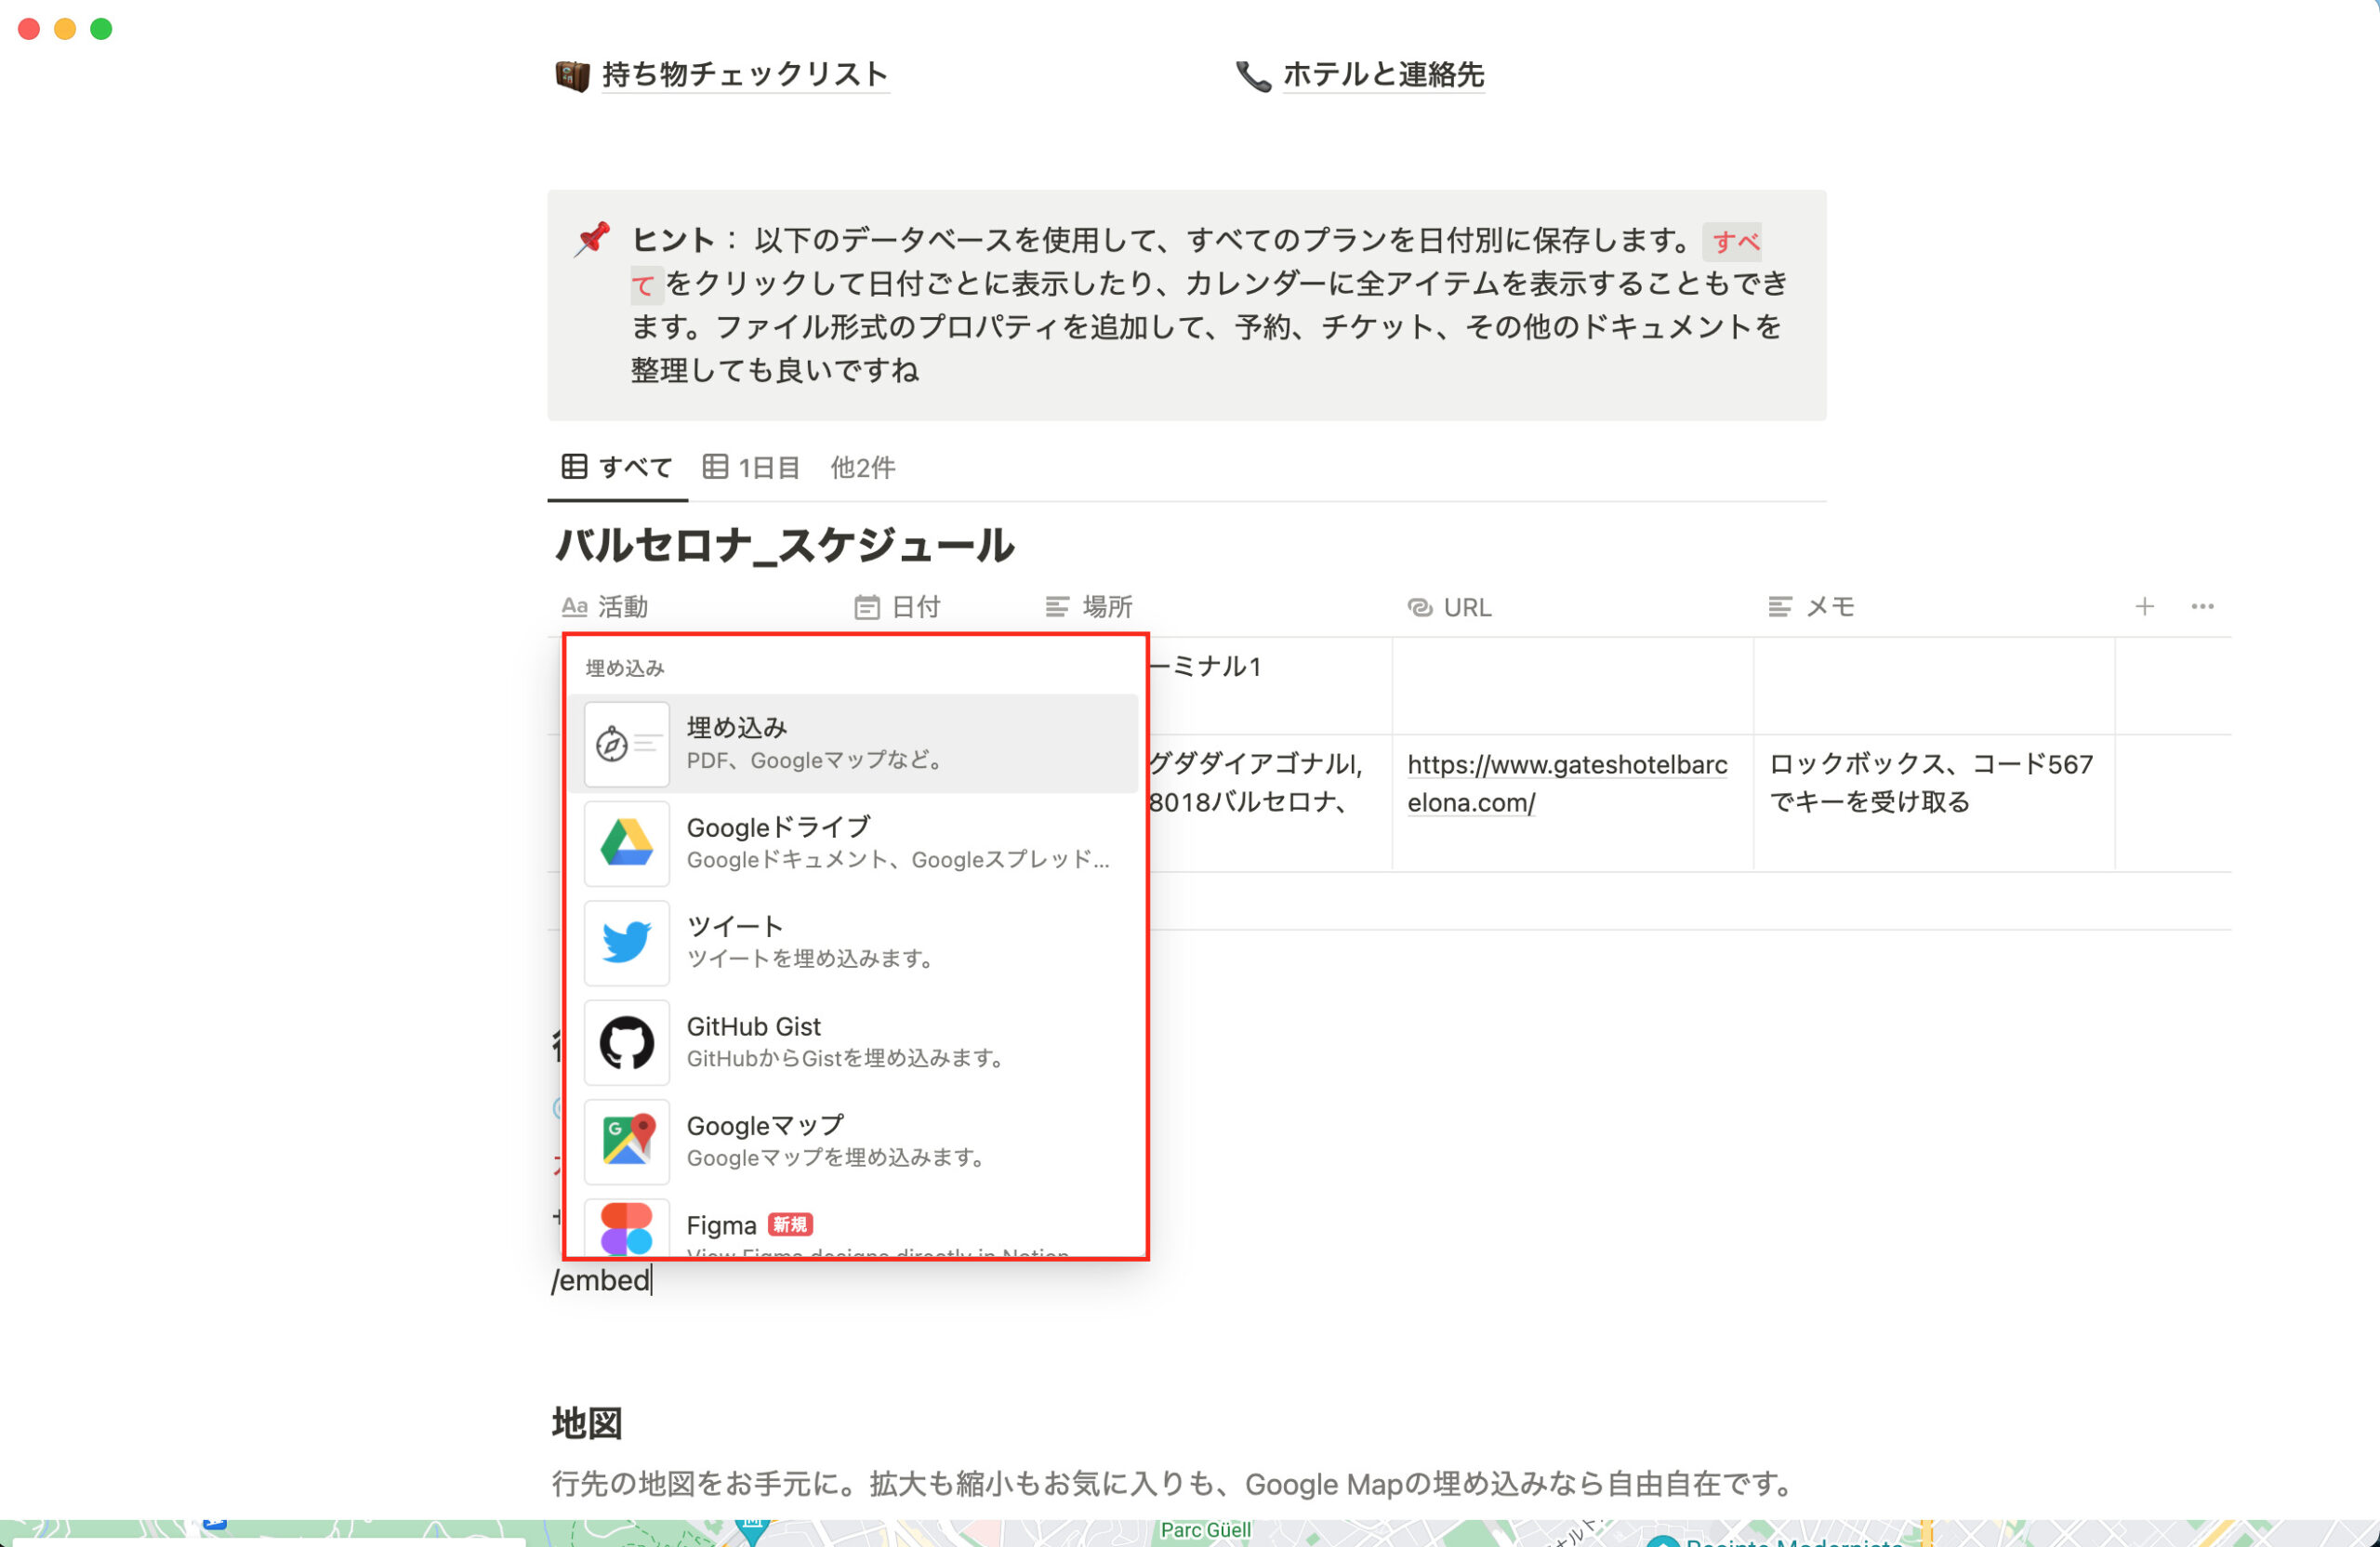Click the pushpin icon in the hint callout
This screenshot has width=2380, height=1547.
tap(592, 239)
